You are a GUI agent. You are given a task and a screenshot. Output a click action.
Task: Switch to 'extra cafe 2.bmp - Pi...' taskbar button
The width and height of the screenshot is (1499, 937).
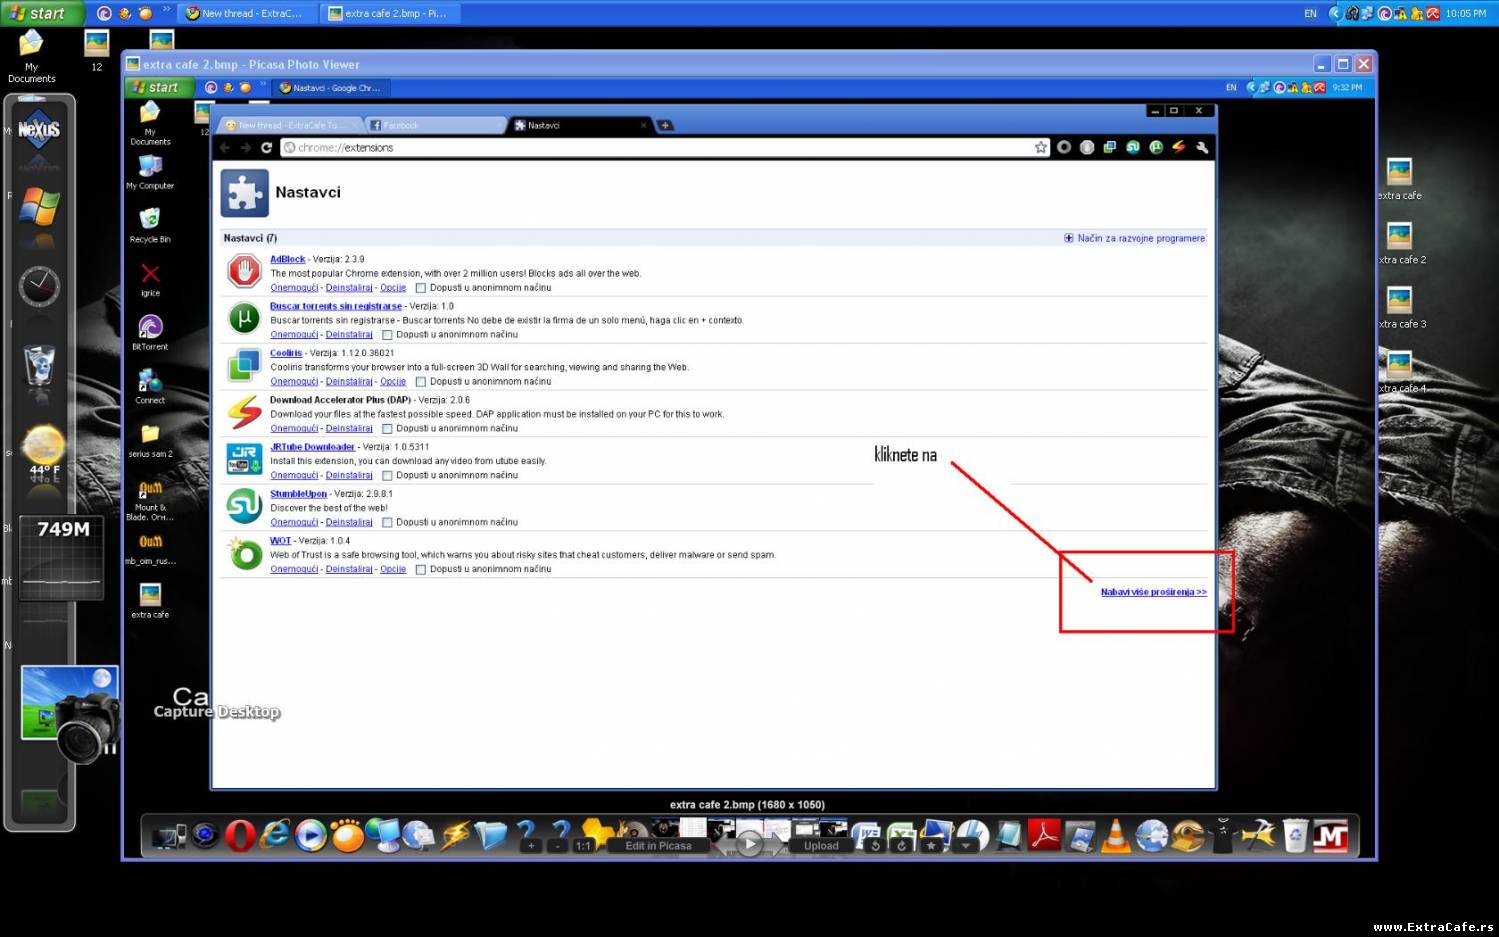[389, 13]
